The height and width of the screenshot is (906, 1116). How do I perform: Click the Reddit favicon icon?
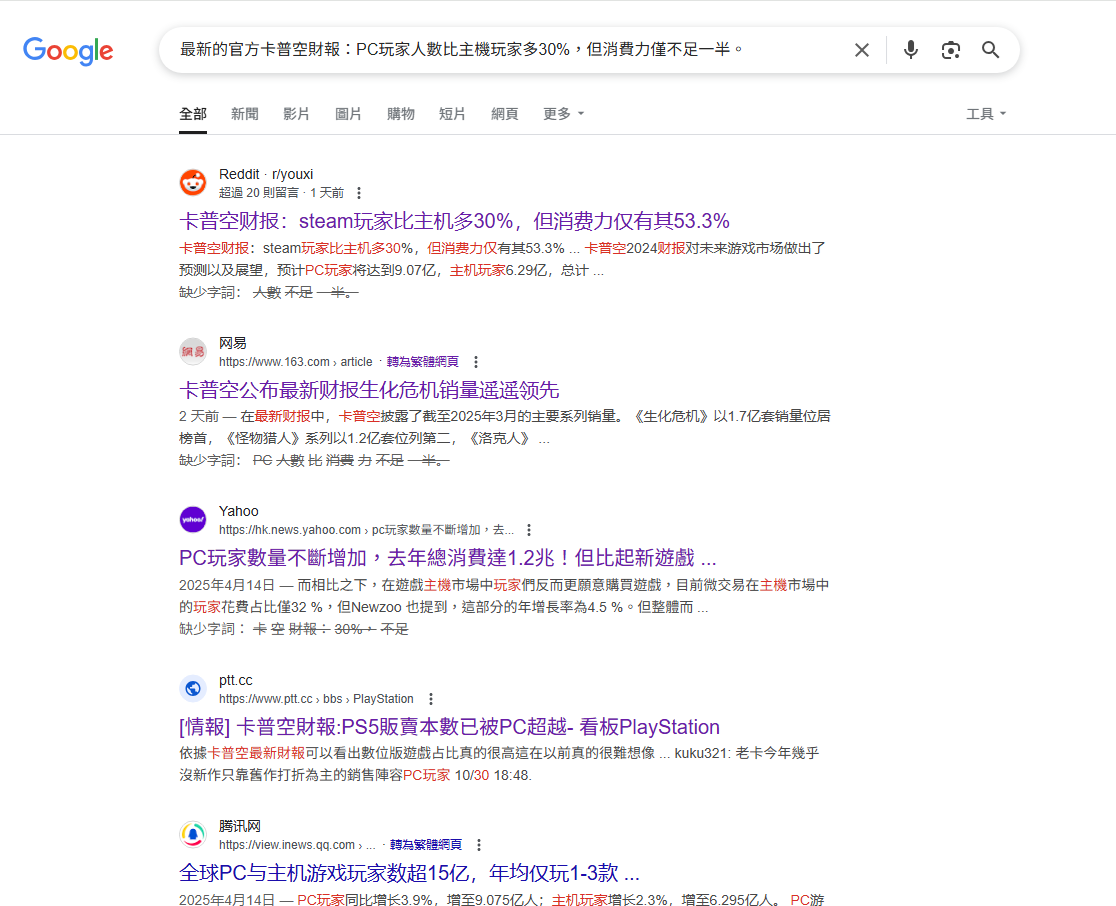pyautogui.click(x=193, y=183)
